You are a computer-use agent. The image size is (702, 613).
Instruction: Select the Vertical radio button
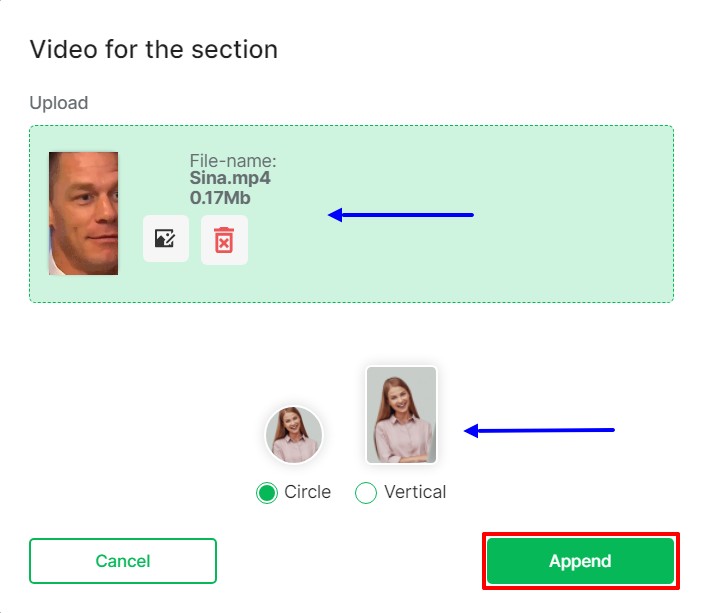(366, 493)
